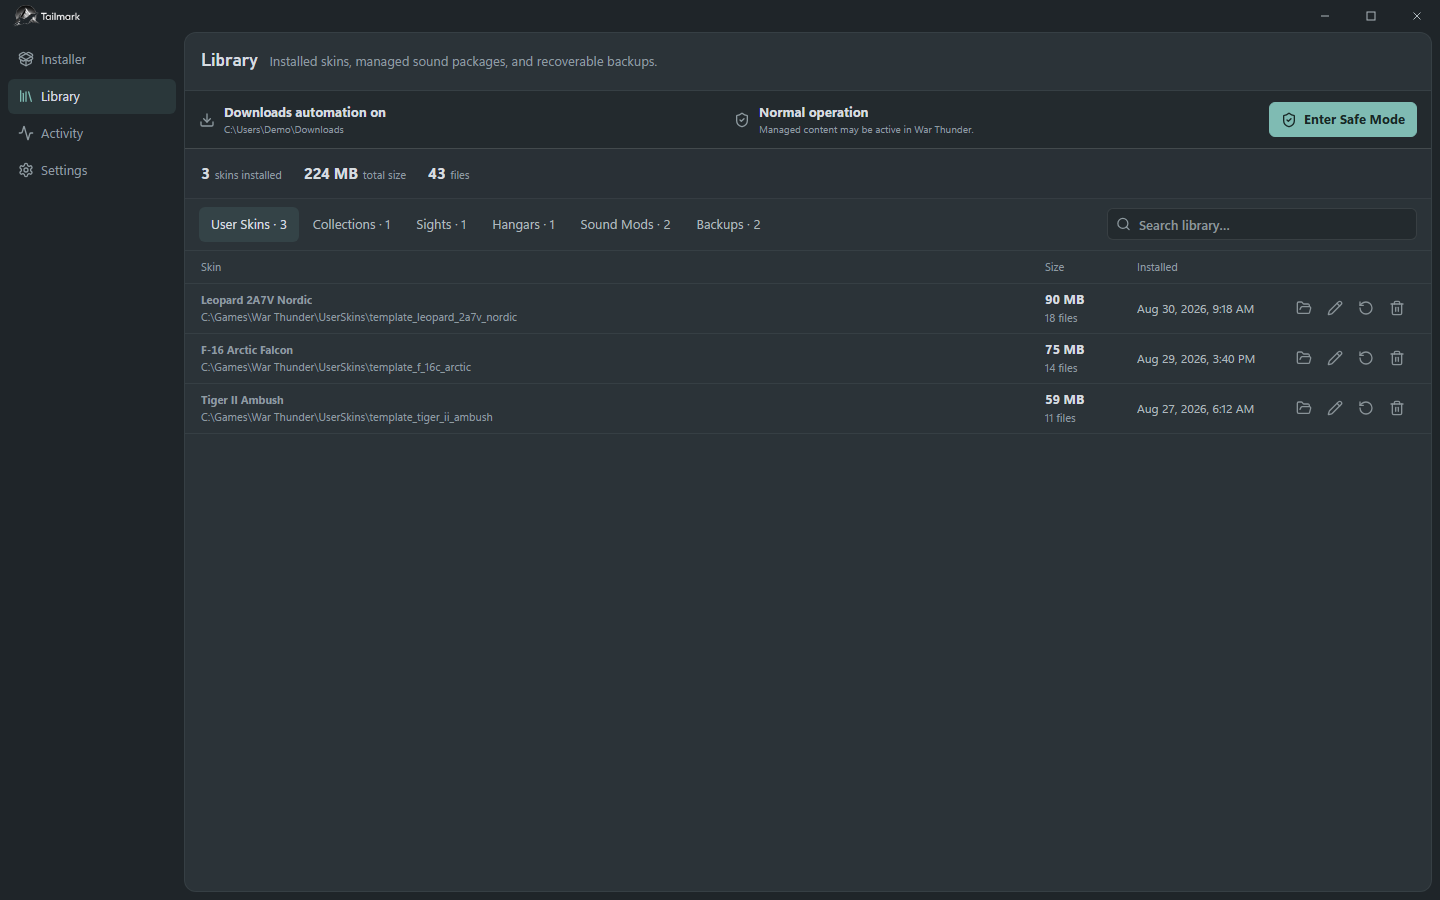This screenshot has height=900, width=1440.
Task: Click the F-16 Arctic Falcon name
Action: pyautogui.click(x=247, y=350)
